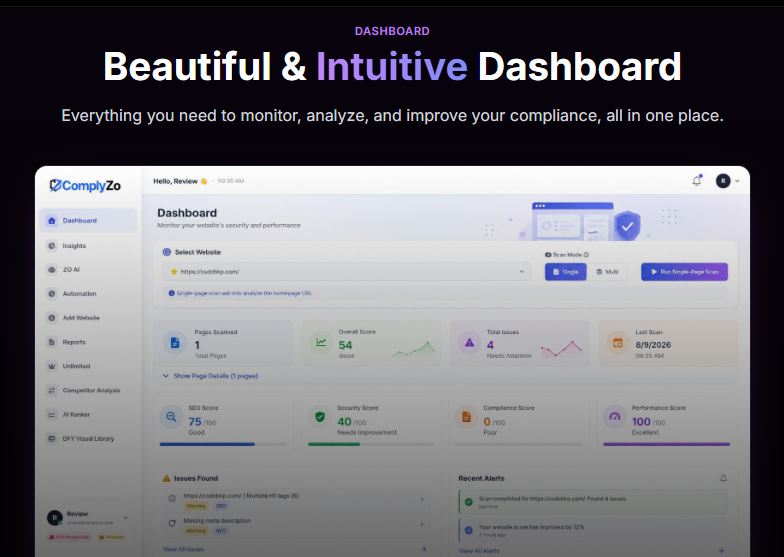
Task: Click the Competitor Analysis arrows icon
Action: pos(52,390)
